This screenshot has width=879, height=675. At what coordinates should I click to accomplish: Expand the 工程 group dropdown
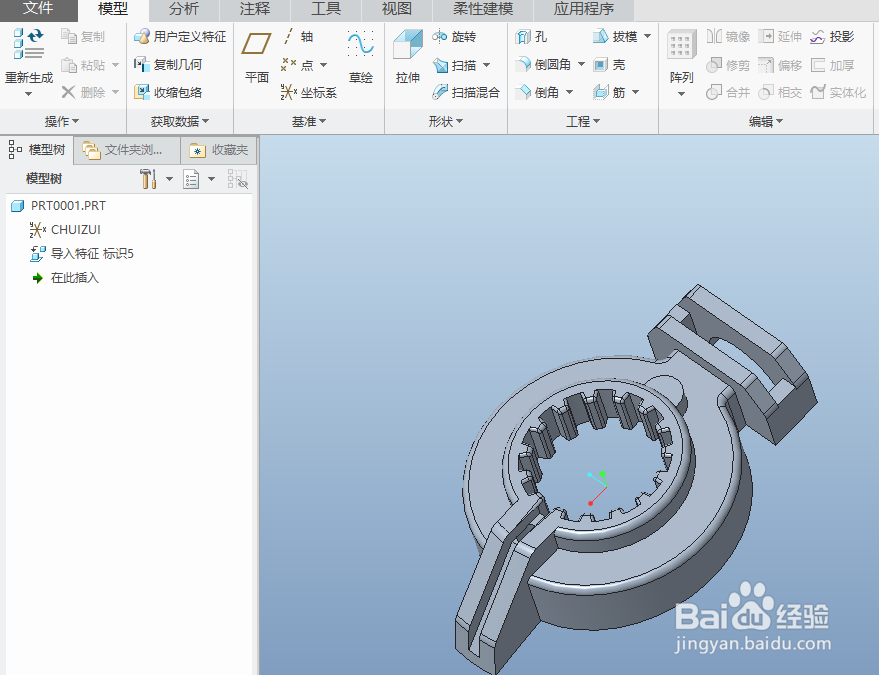[583, 121]
